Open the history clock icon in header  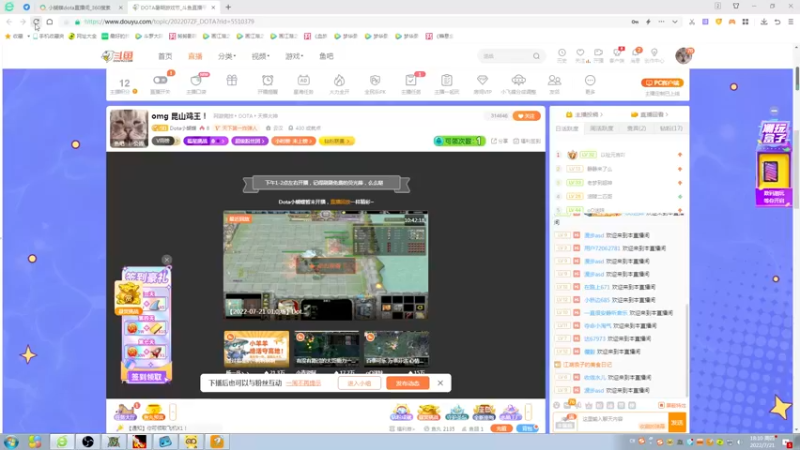[x=562, y=53]
